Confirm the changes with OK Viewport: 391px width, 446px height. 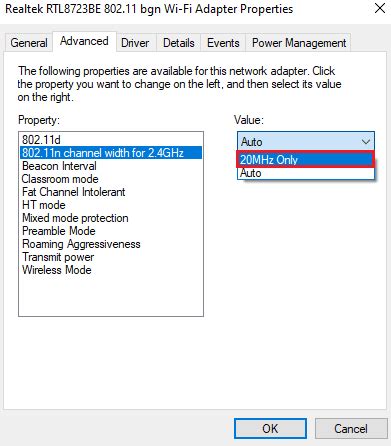point(270,428)
